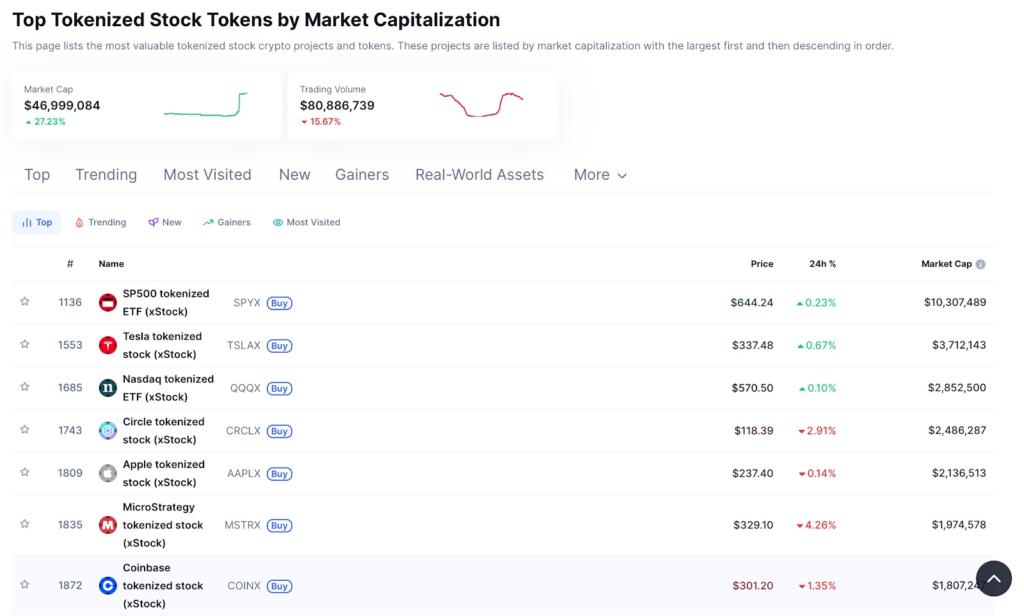1024x616 pixels.
Task: Sort the list by 24h % column
Action: pyautogui.click(x=822, y=264)
